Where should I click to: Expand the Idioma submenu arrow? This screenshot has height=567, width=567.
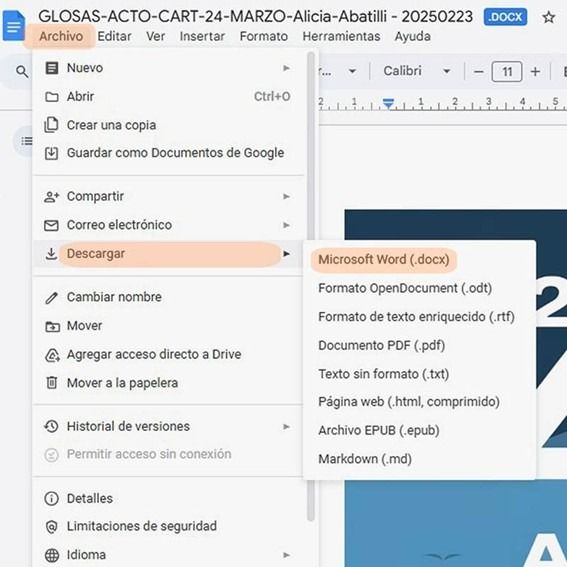click(286, 555)
